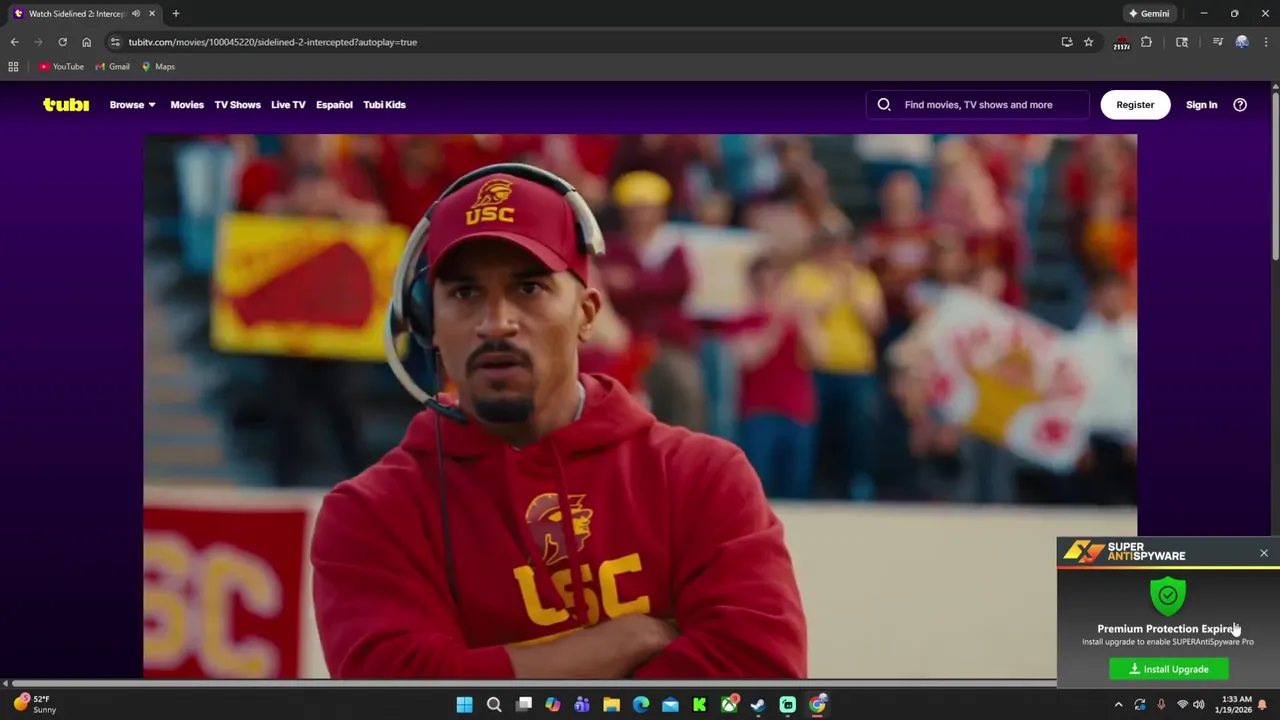
Task: Open the Windows Start menu
Action: pos(464,705)
